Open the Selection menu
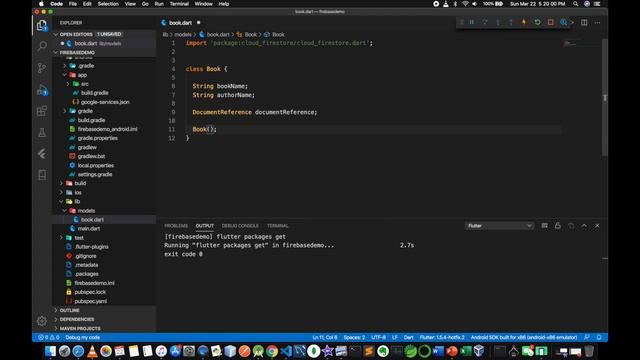Viewport: 640px width, 360px height. coord(108,4)
